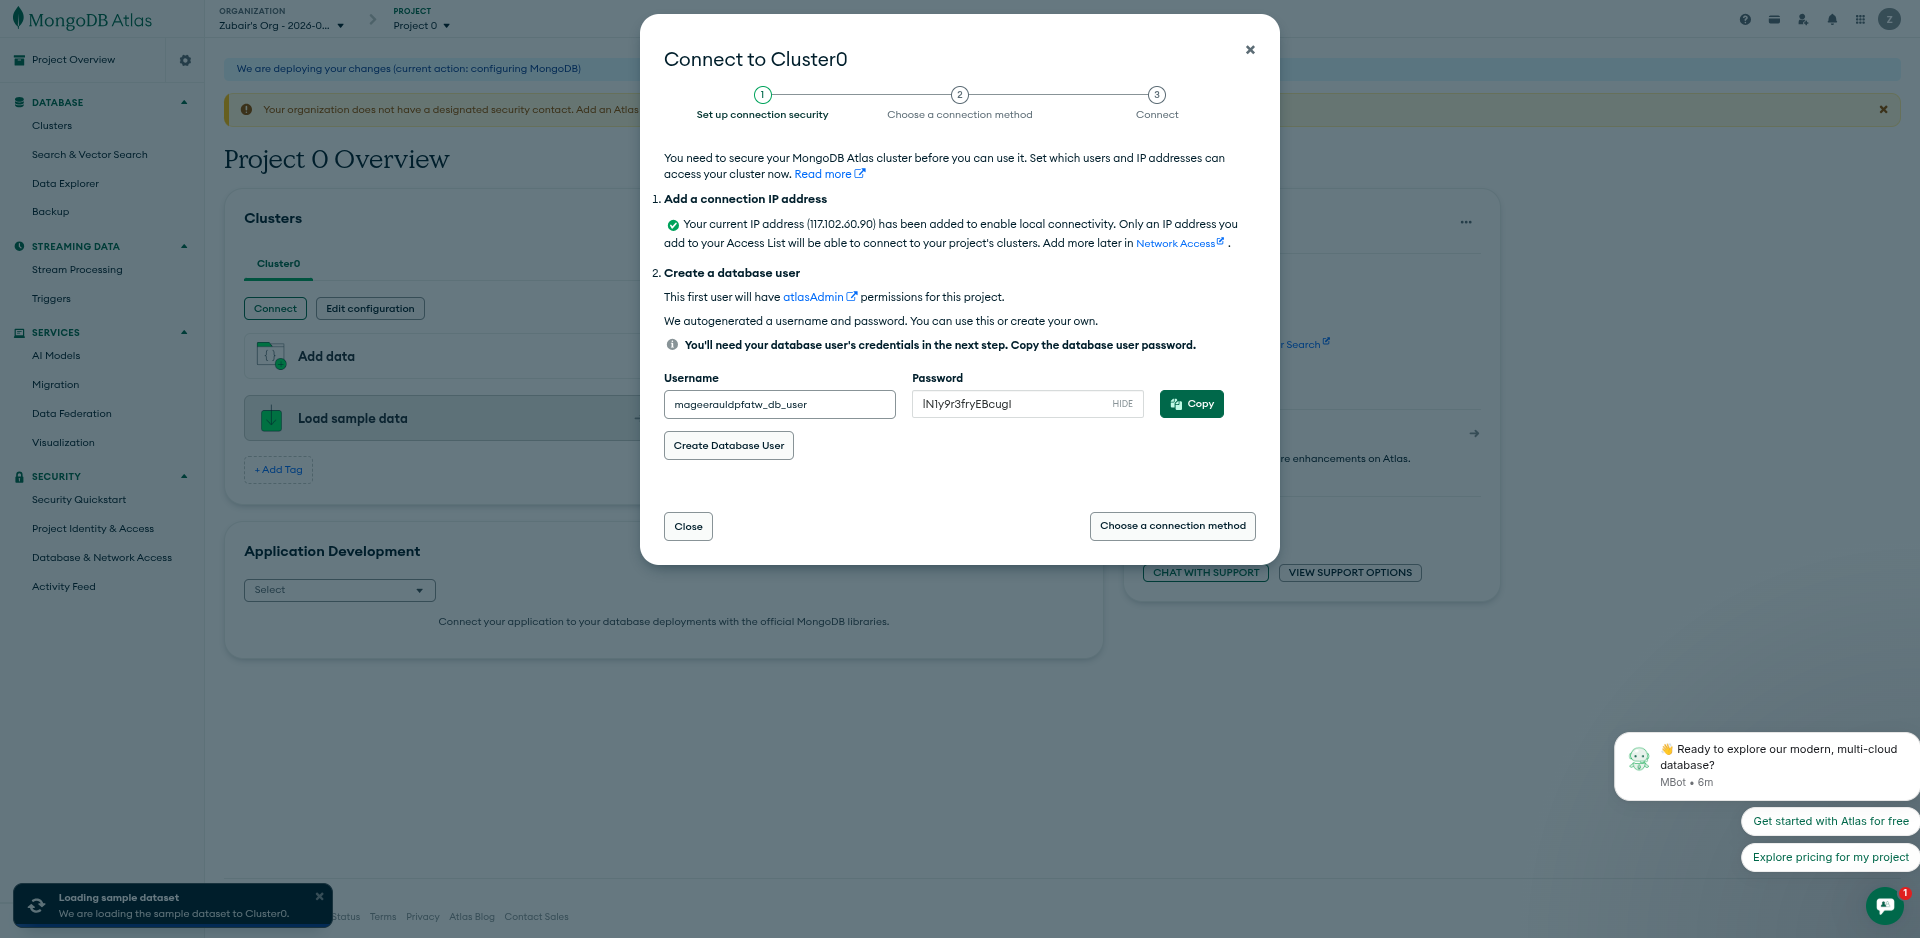This screenshot has width=1920, height=938.
Task: Open the organization dropdown
Action: tap(281, 26)
